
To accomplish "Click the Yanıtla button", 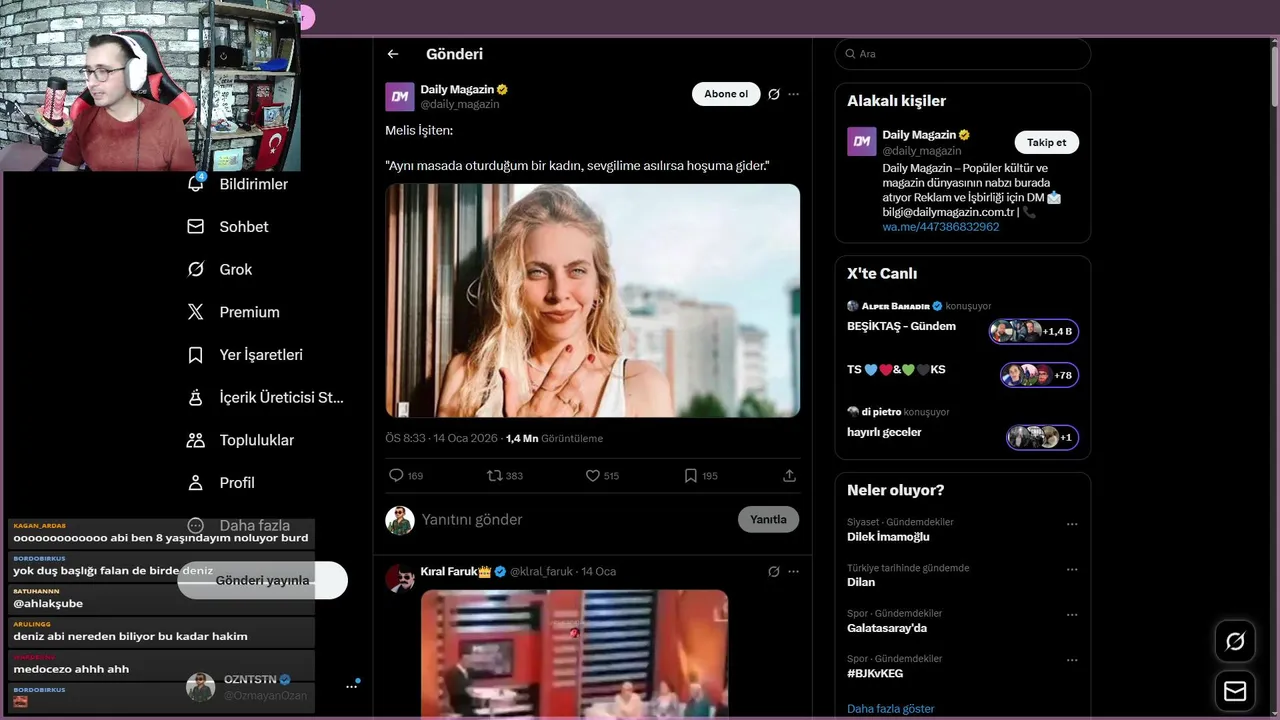I will [768, 520].
